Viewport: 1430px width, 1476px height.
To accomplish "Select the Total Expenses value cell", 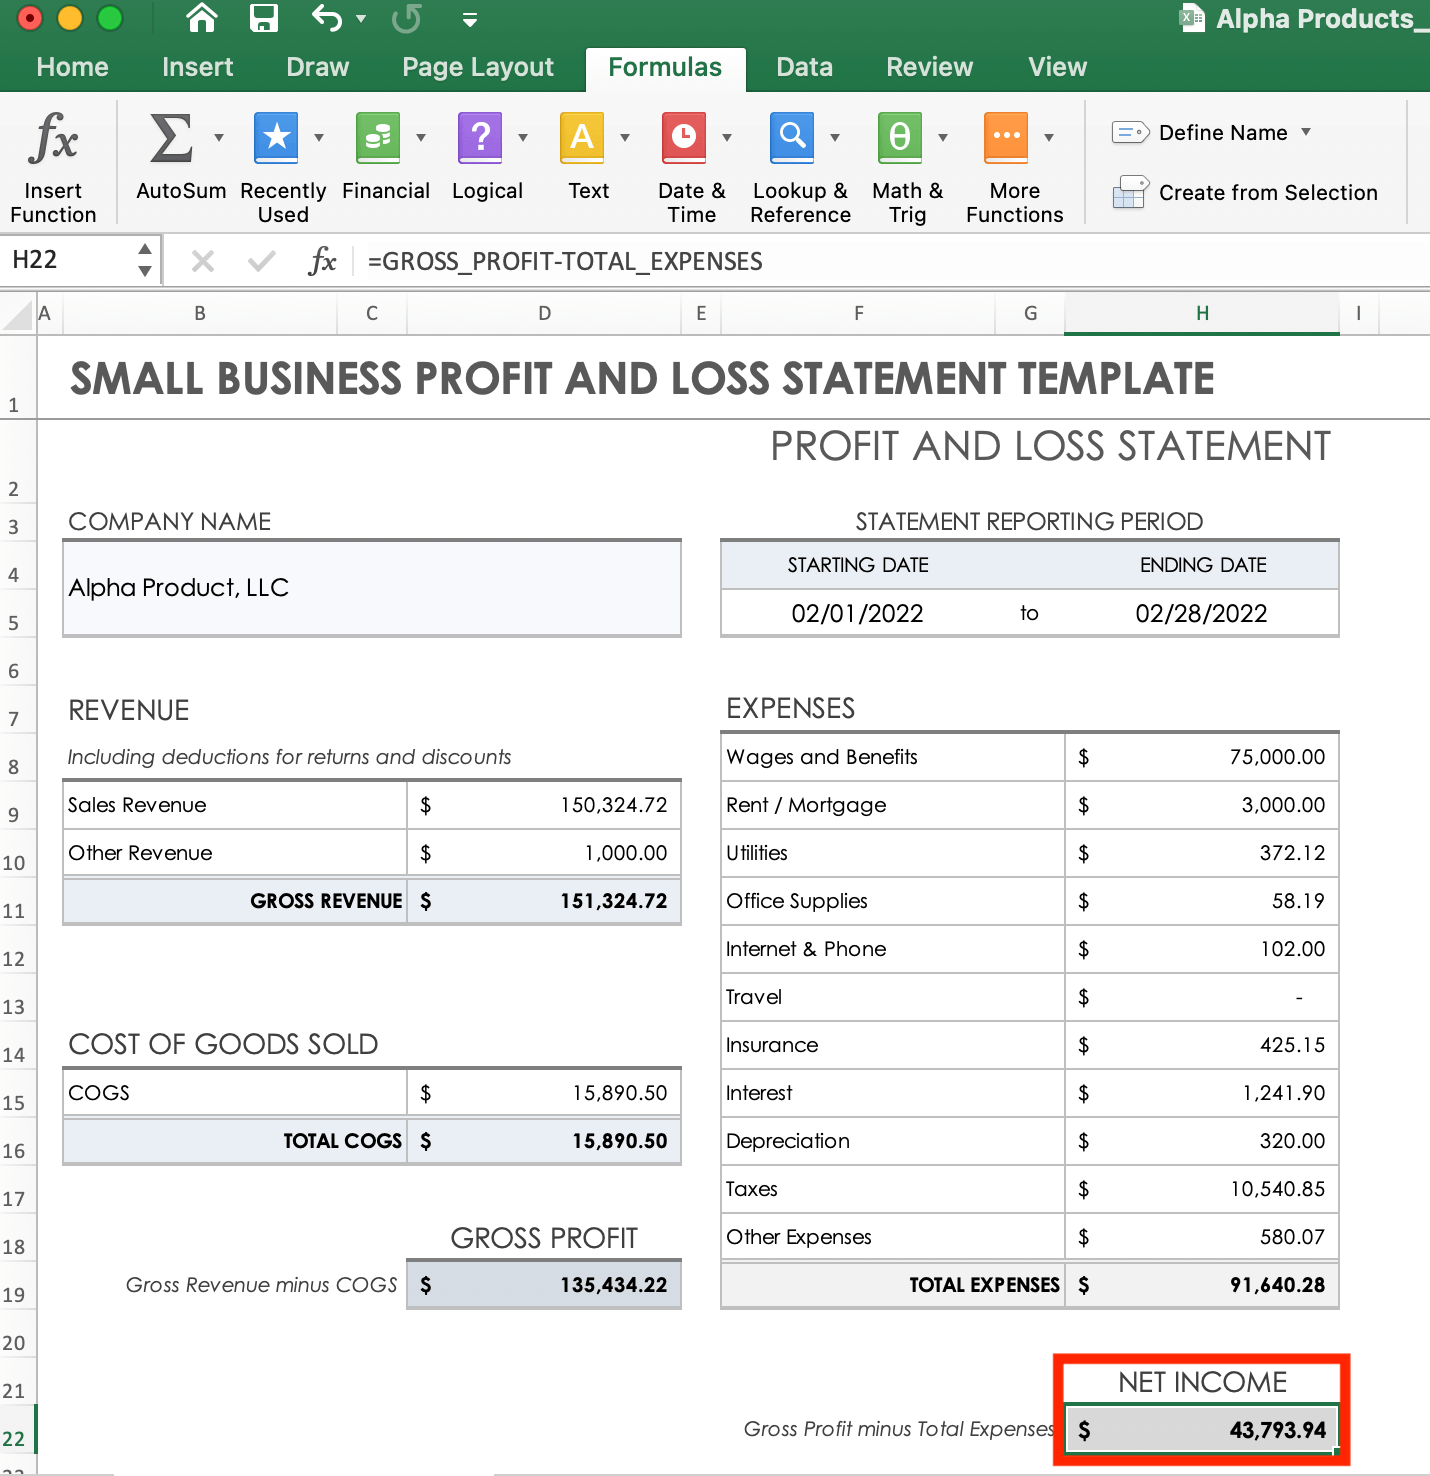I will tap(1202, 1285).
